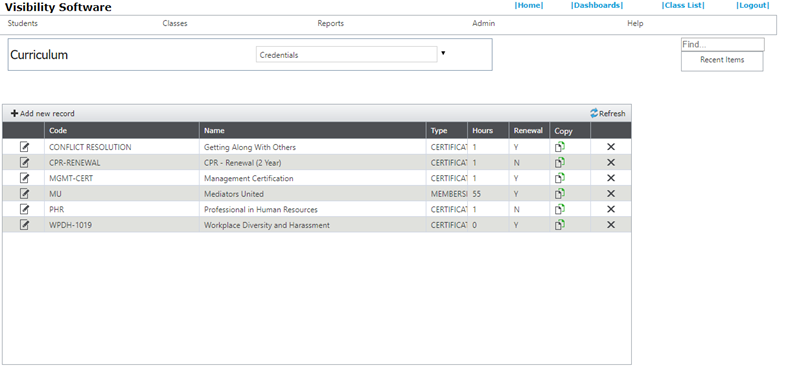
Task: Click the 'CONFLICT RESOLUTION' code cell
Action: click(122, 147)
